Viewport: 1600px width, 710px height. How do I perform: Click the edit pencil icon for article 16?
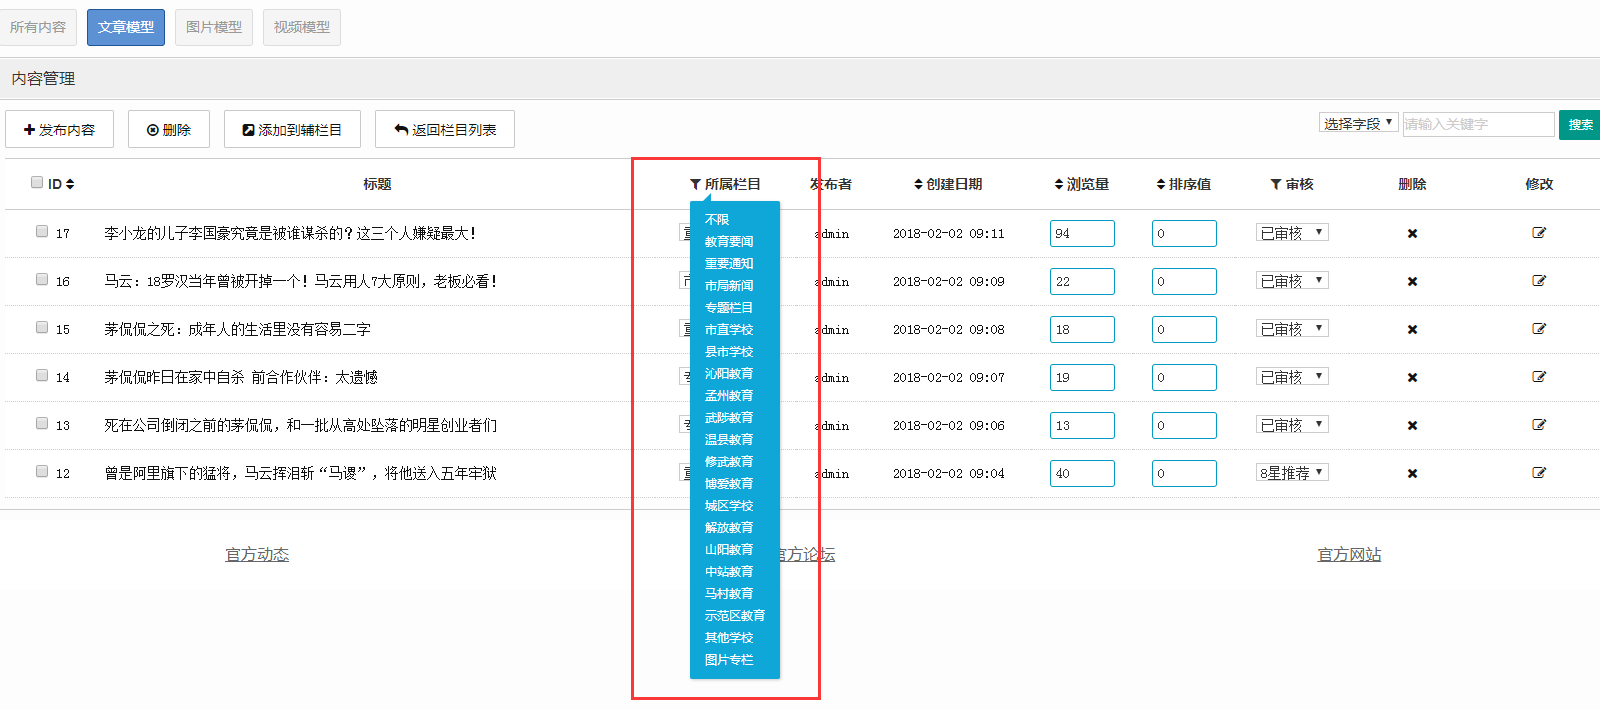pyautogui.click(x=1539, y=281)
